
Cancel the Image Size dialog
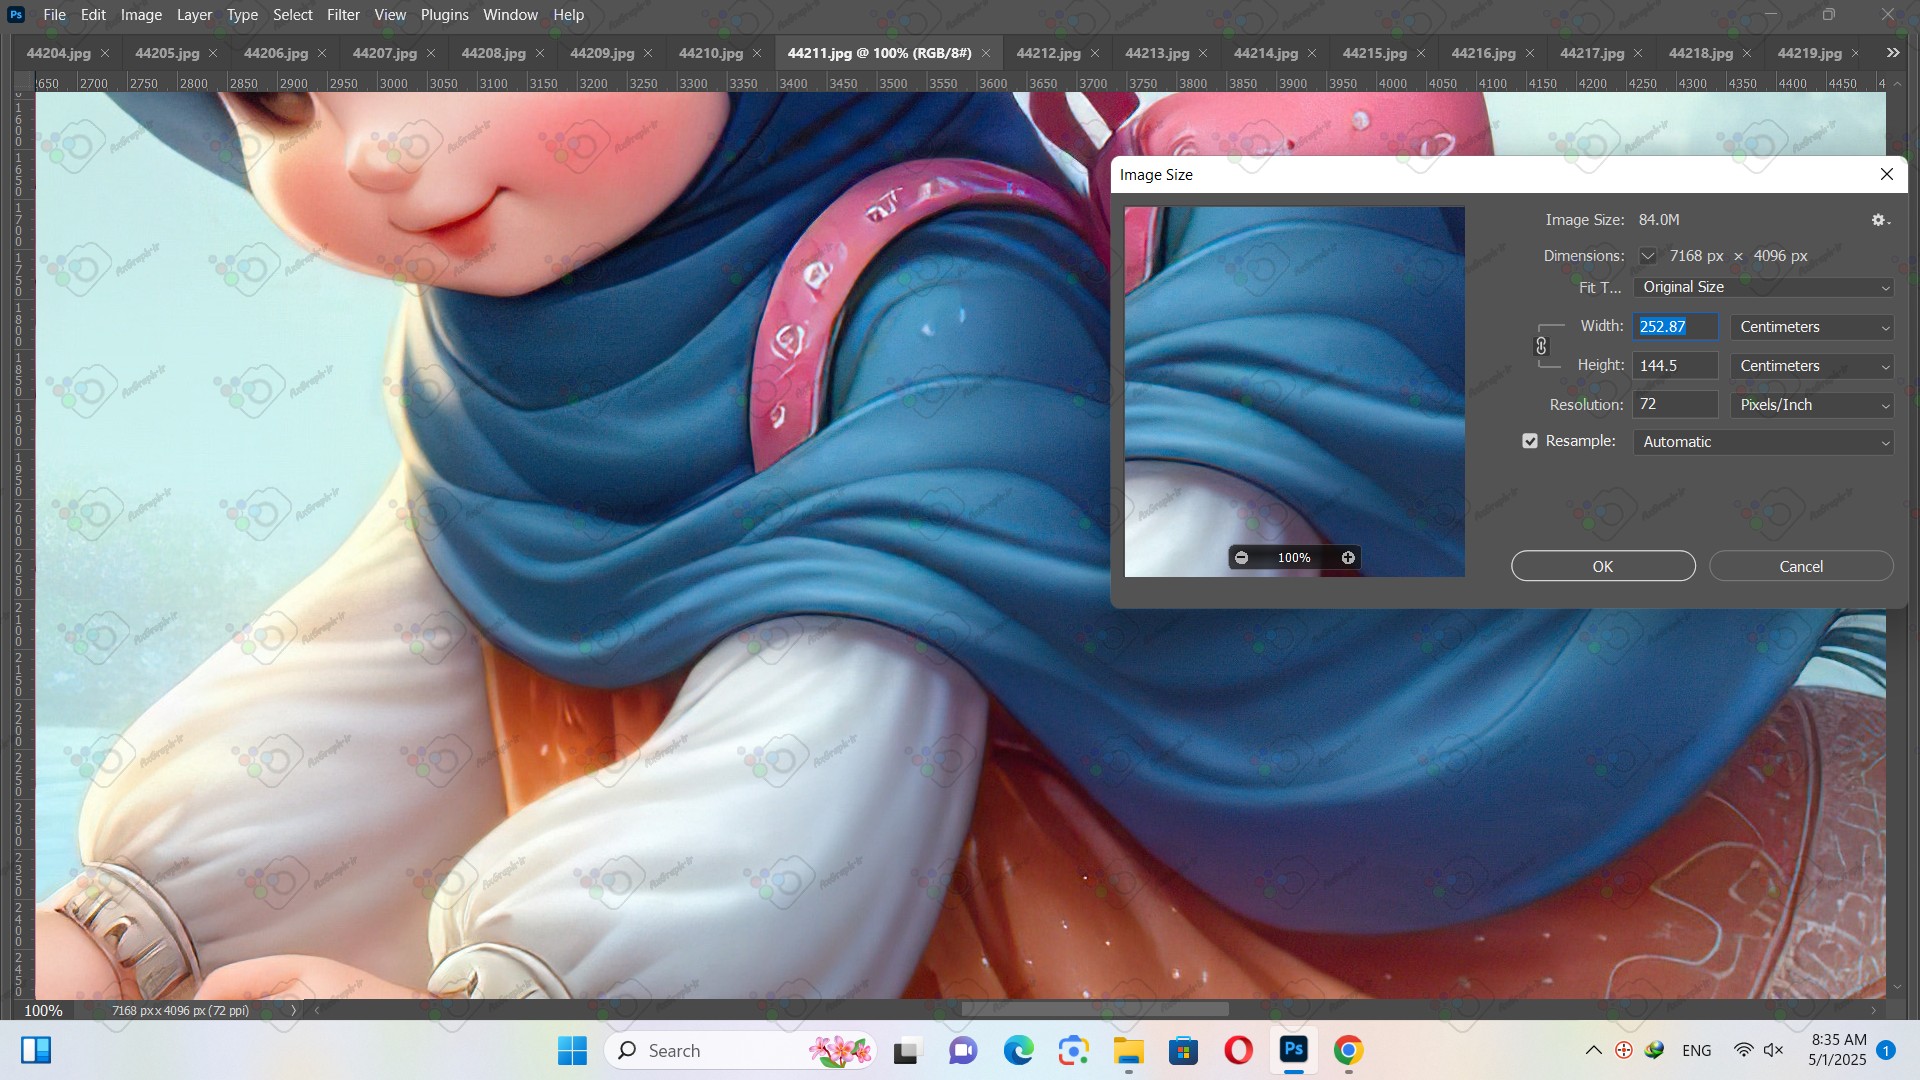point(1801,566)
